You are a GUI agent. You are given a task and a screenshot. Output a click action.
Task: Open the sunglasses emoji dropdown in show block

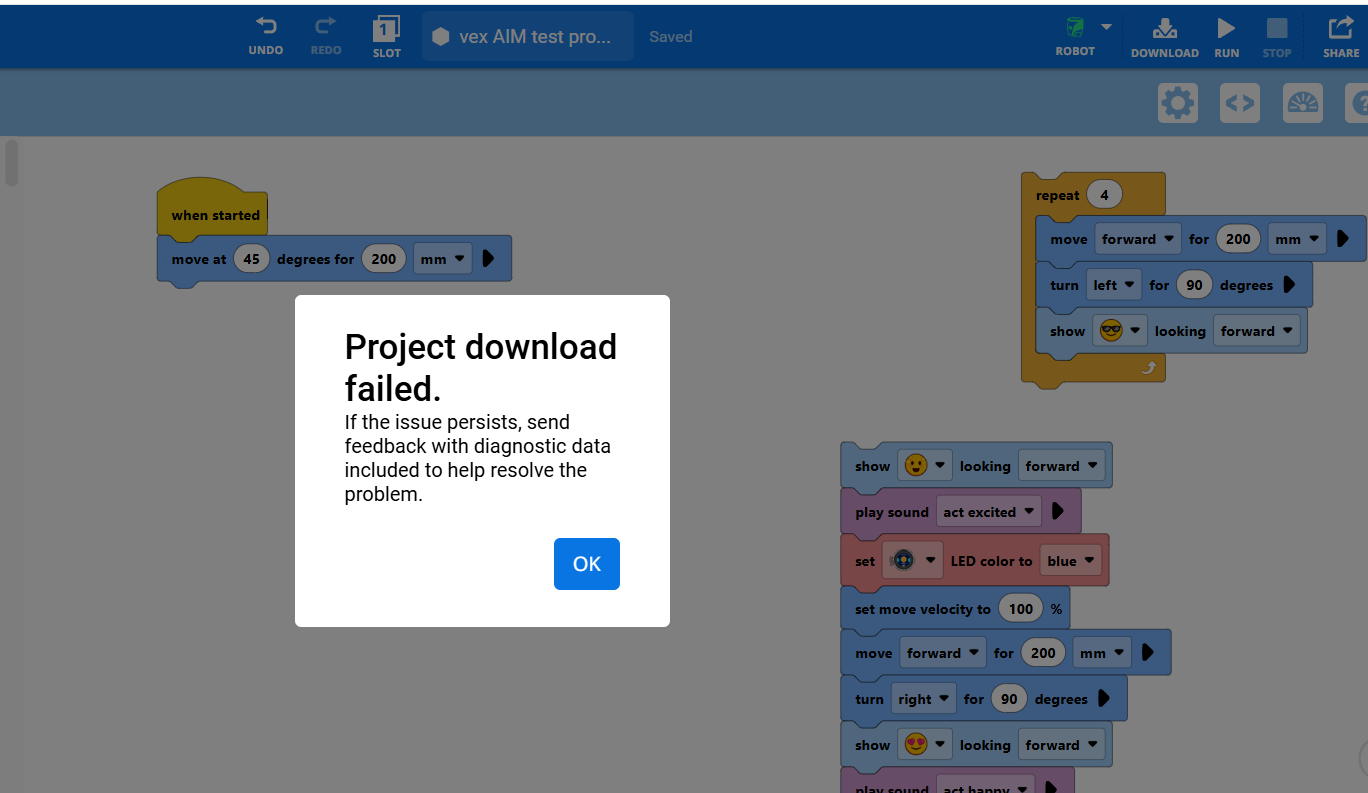1119,331
